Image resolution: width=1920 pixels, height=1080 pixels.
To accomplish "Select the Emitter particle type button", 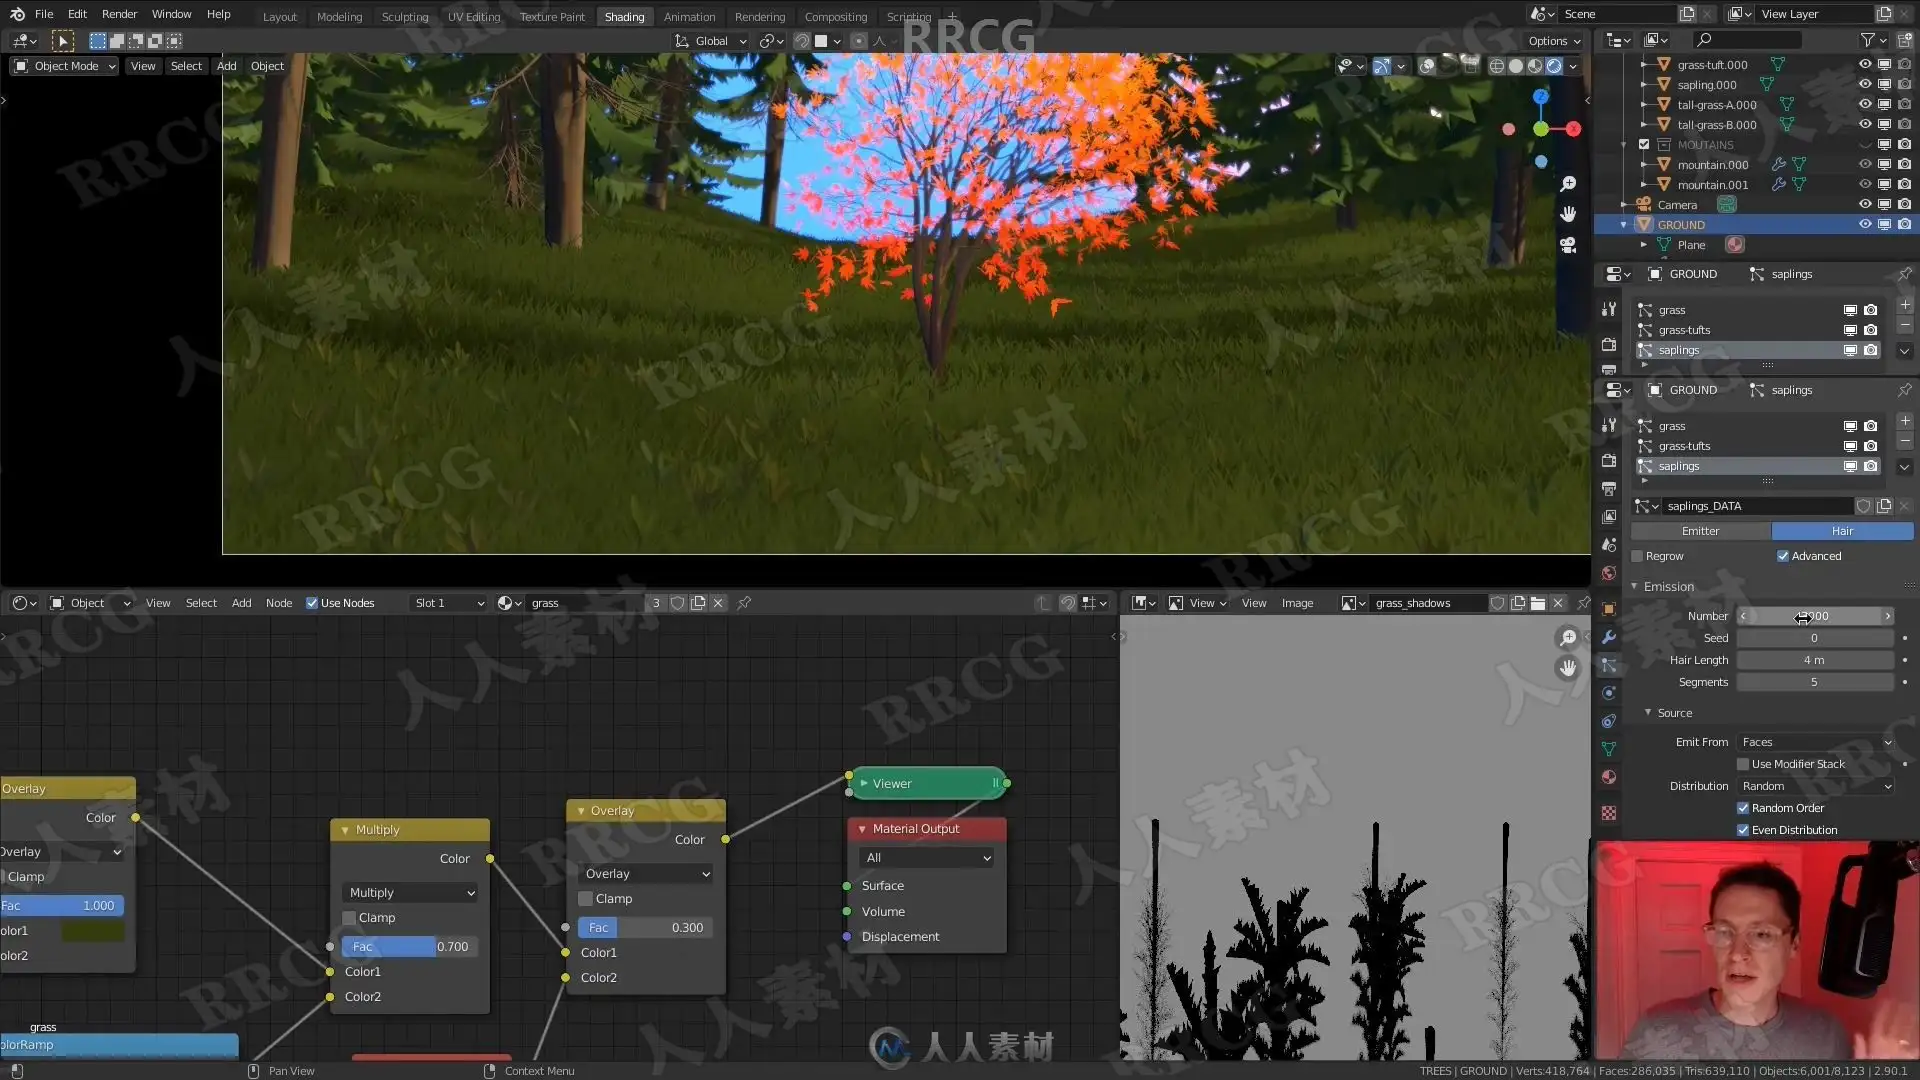I will point(1700,531).
